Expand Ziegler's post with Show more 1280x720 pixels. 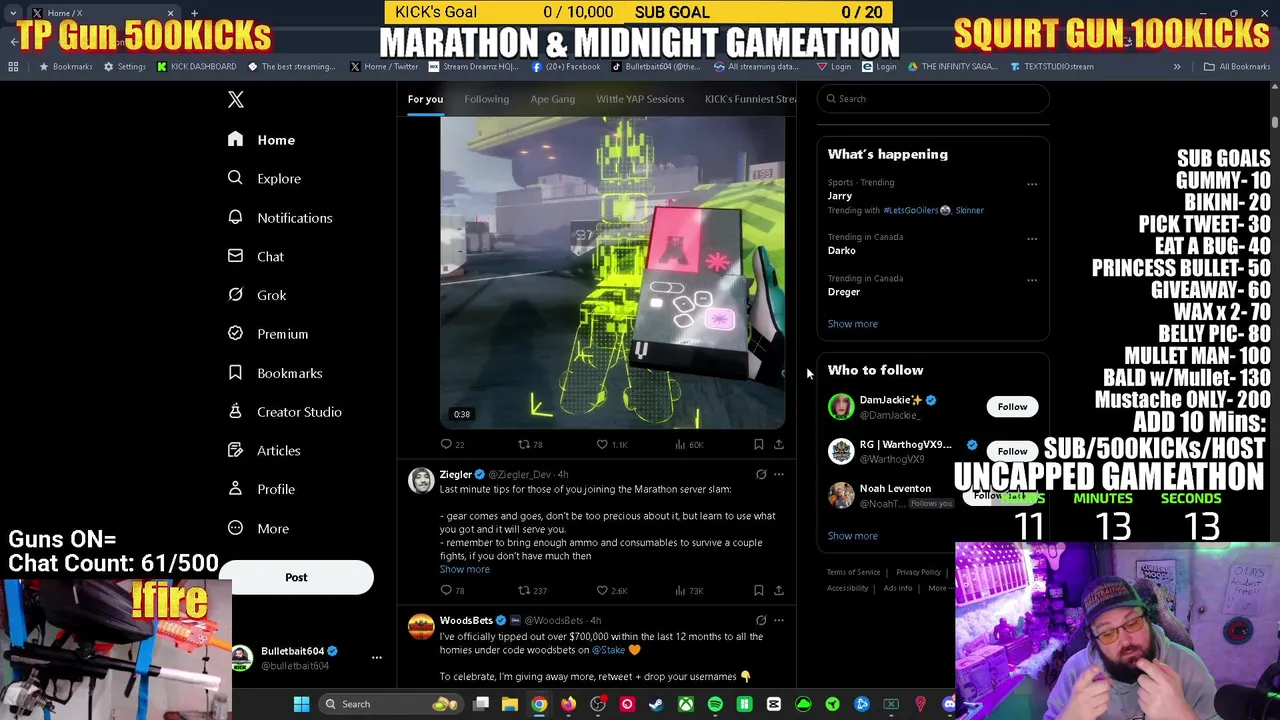click(x=464, y=569)
